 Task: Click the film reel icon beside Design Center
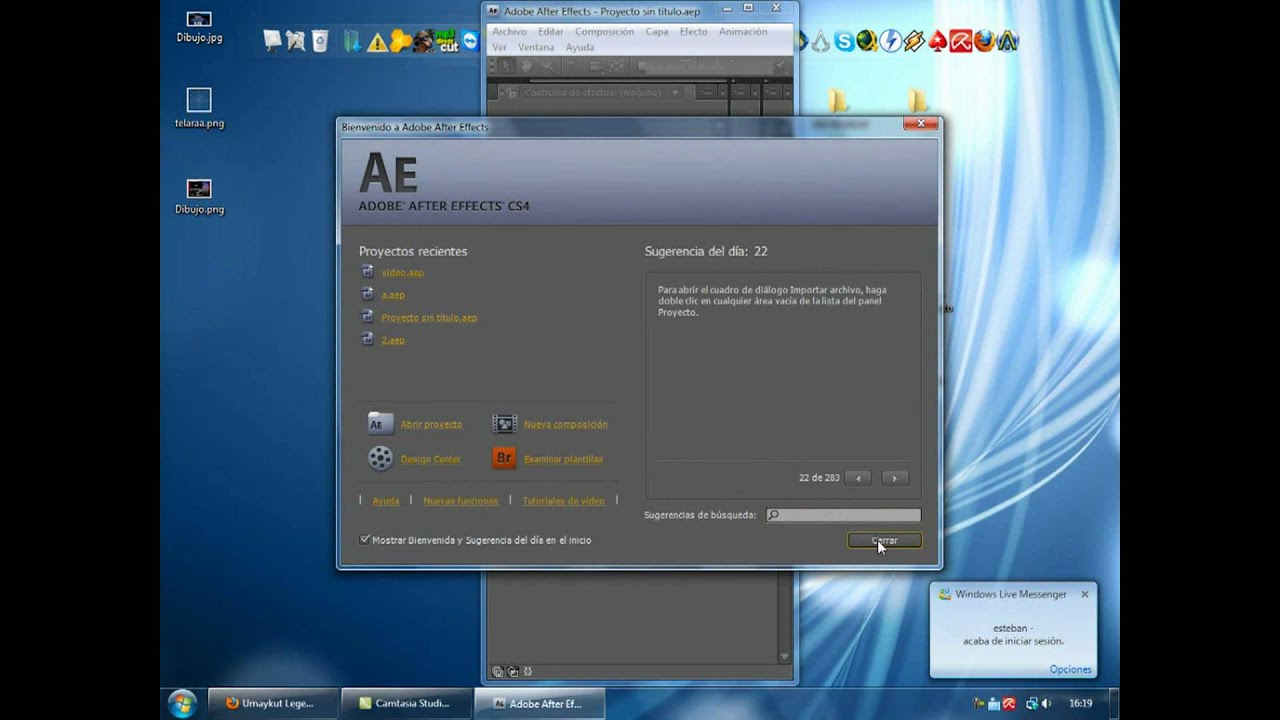(x=380, y=459)
